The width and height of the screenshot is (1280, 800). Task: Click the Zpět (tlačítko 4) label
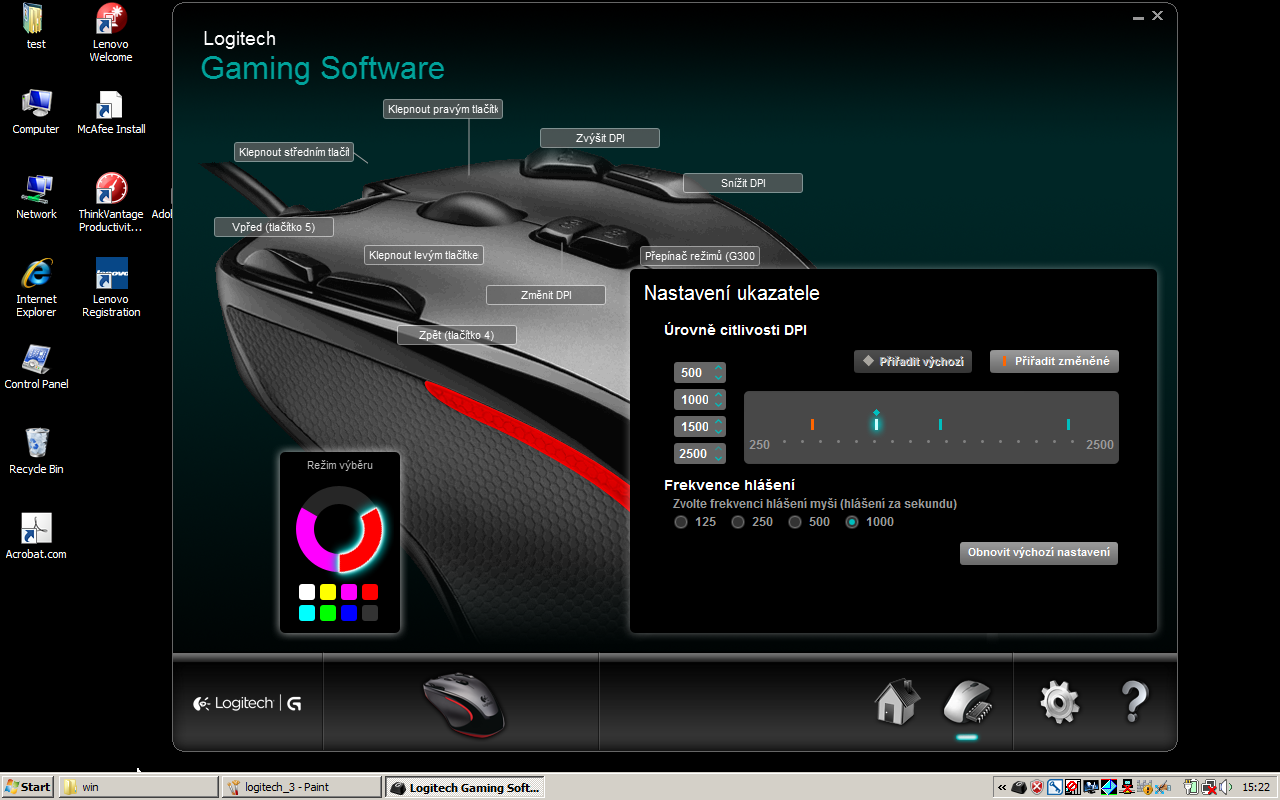point(457,335)
